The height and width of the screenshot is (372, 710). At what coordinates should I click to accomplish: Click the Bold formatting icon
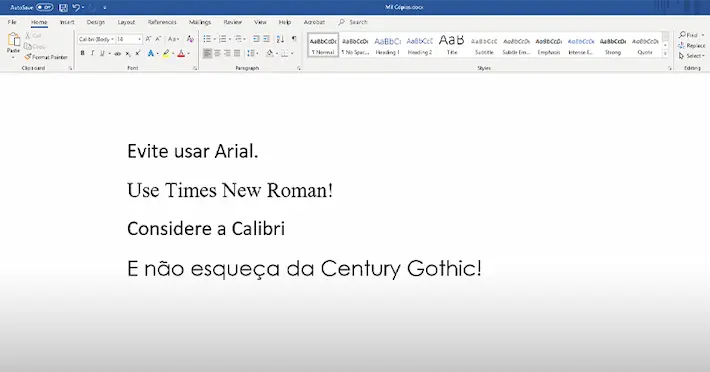(x=82, y=53)
